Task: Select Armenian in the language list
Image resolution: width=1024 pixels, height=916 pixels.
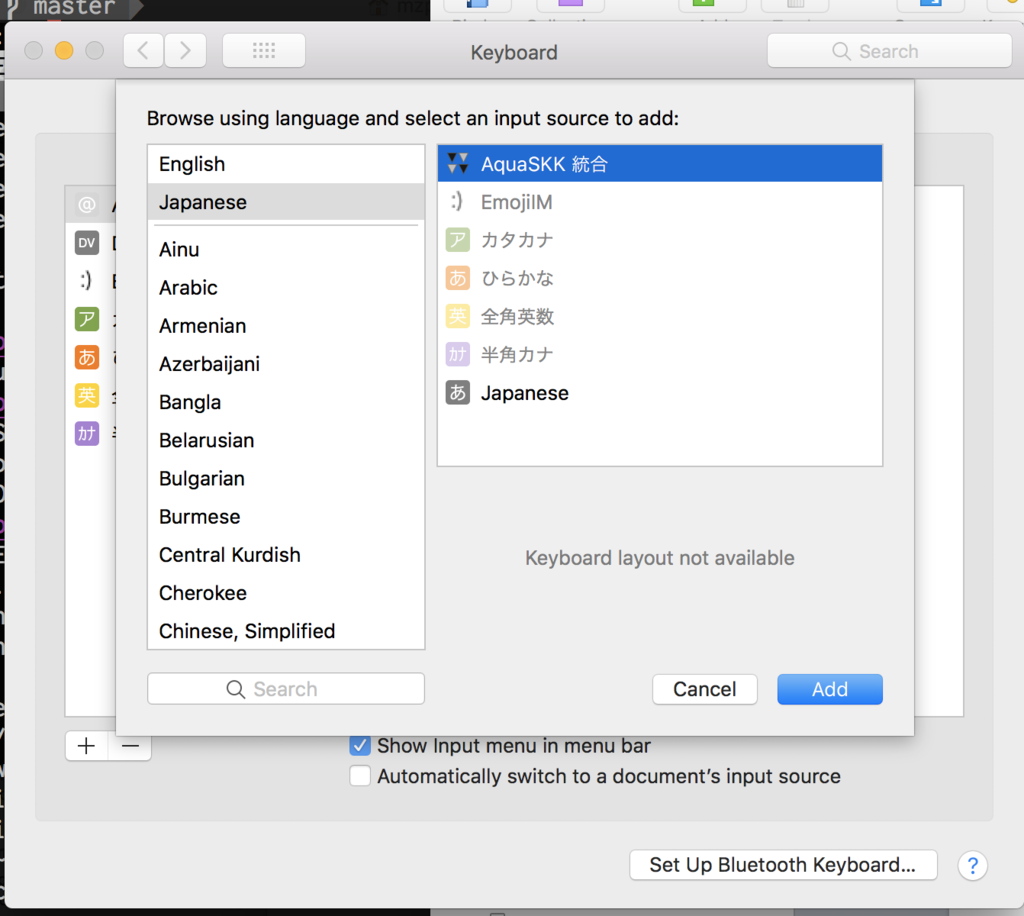Action: [x=286, y=326]
